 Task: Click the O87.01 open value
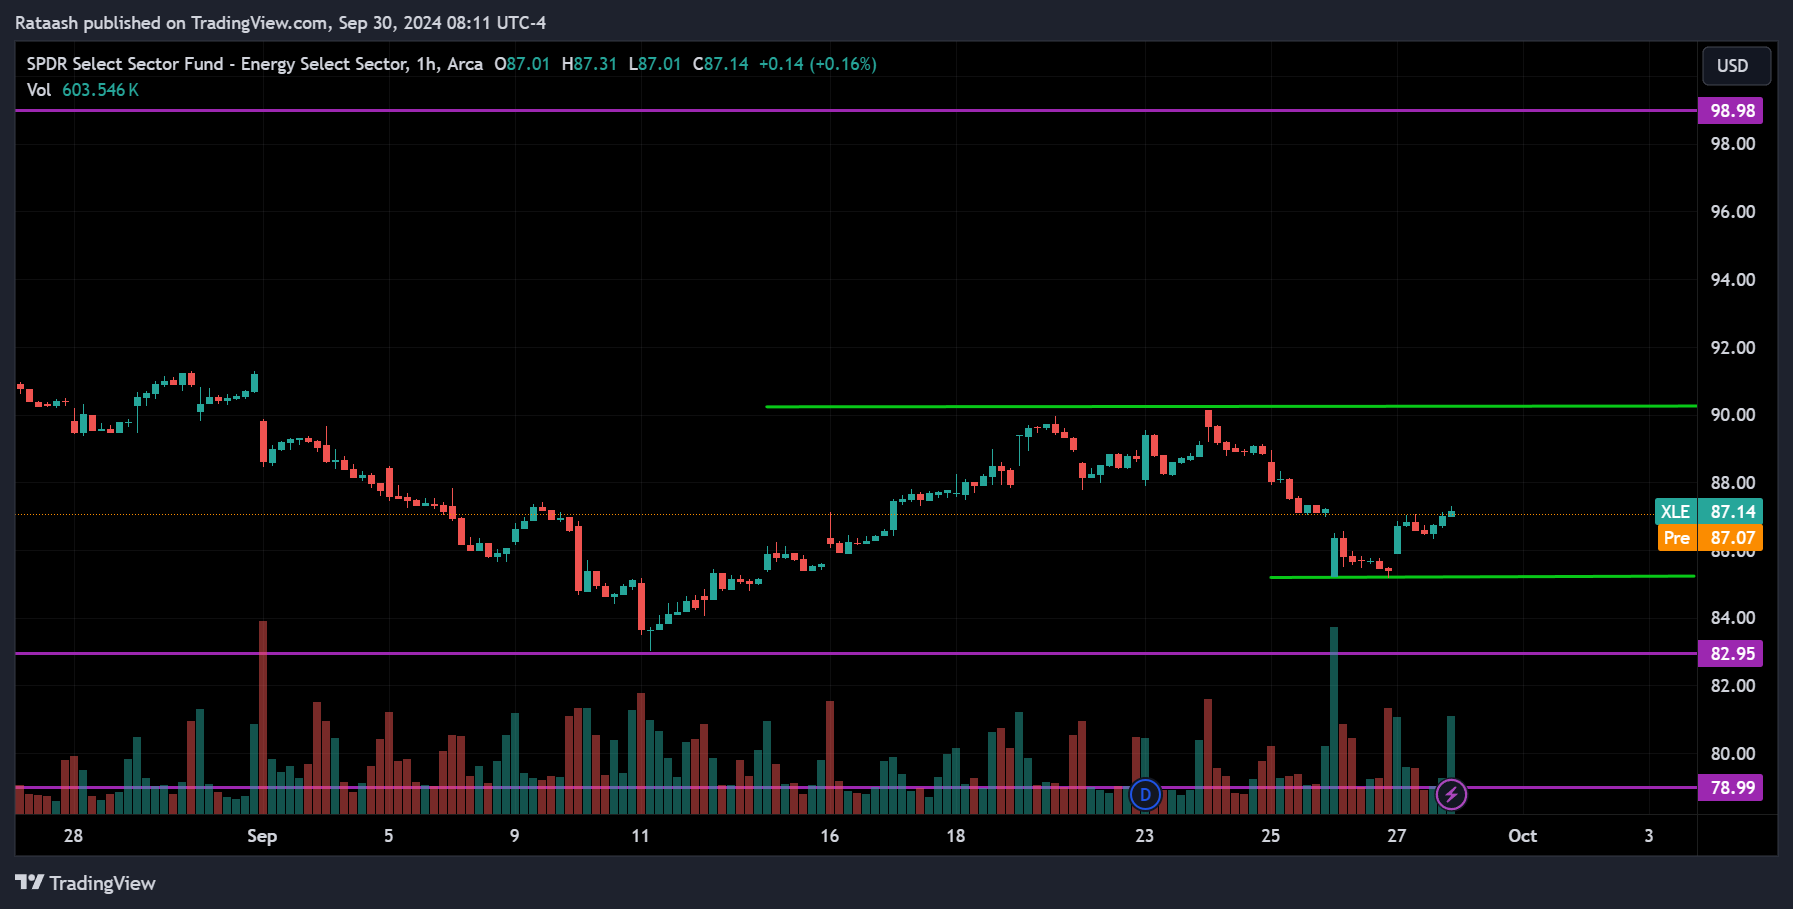(x=522, y=64)
